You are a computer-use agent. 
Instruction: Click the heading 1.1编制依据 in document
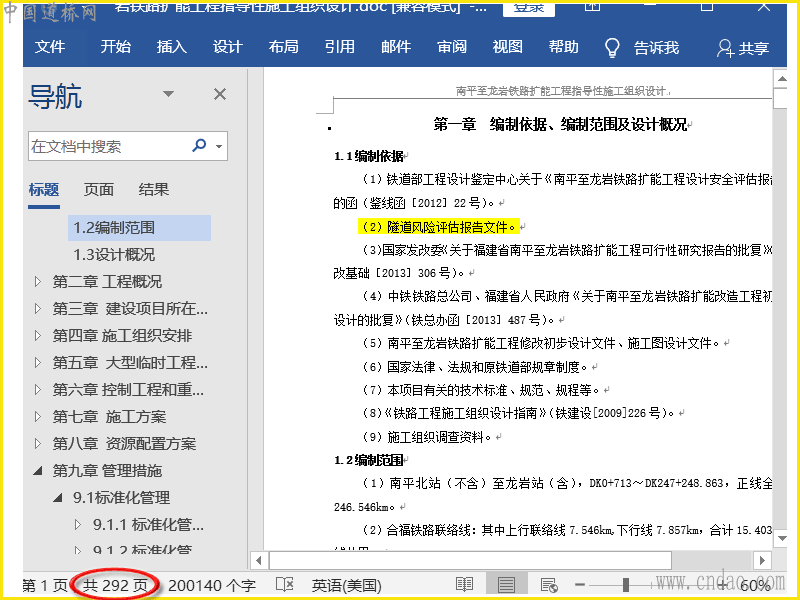369,156
